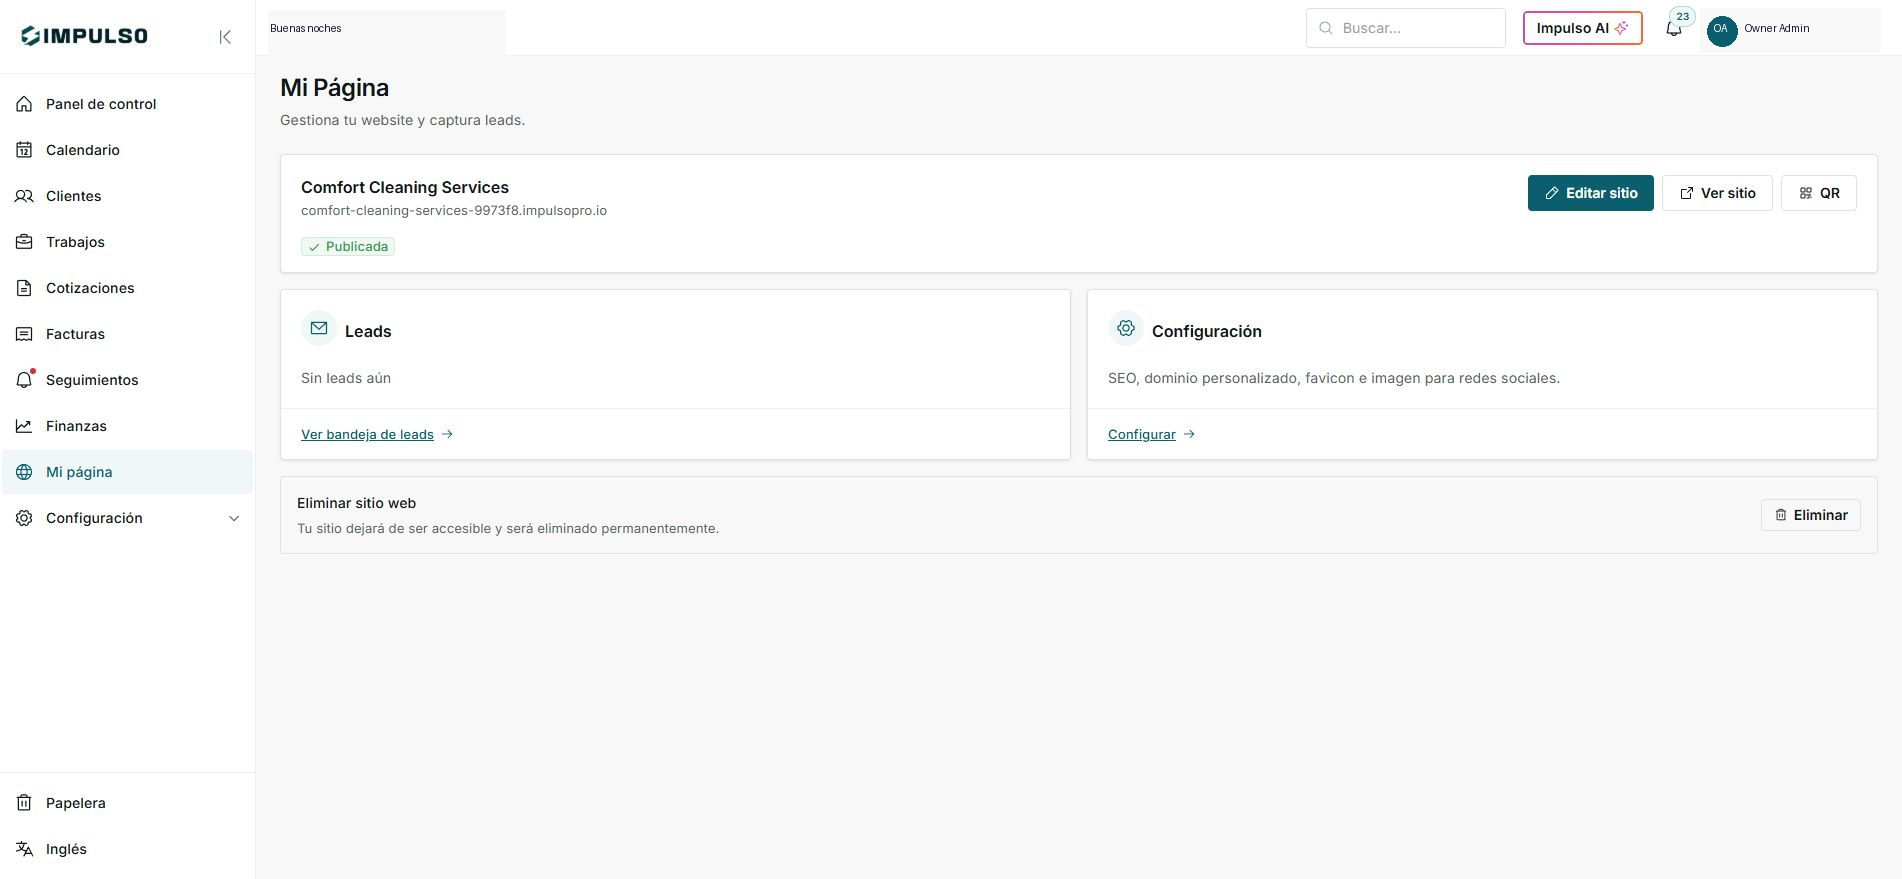Click the Calendario calendar icon
Image resolution: width=1902 pixels, height=879 pixels.
[x=24, y=150]
